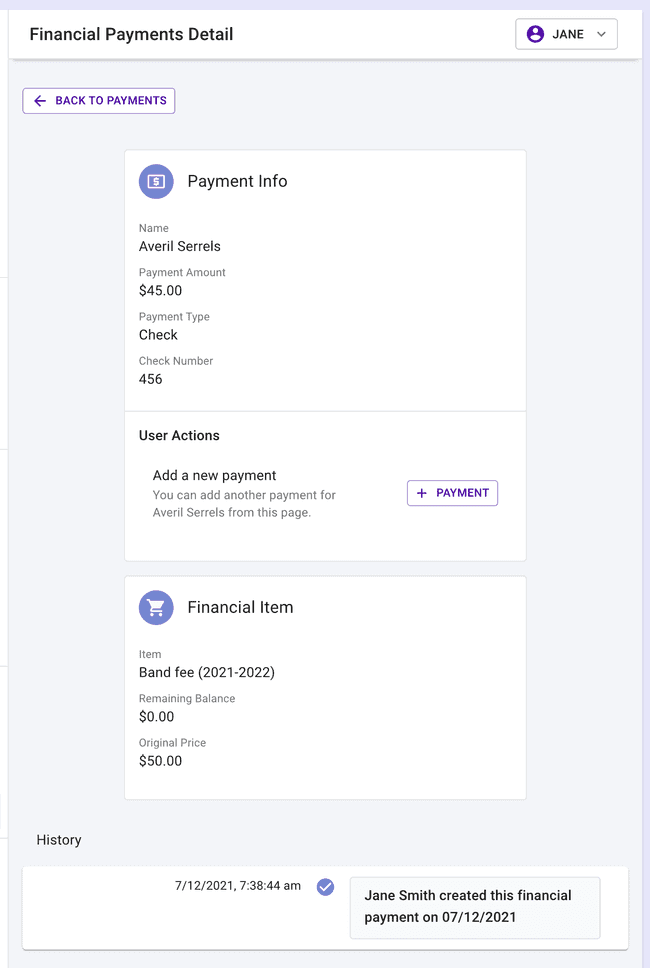The height and width of the screenshot is (968, 650).
Task: Click the Financial Item shopping cart icon
Action: coord(156,607)
